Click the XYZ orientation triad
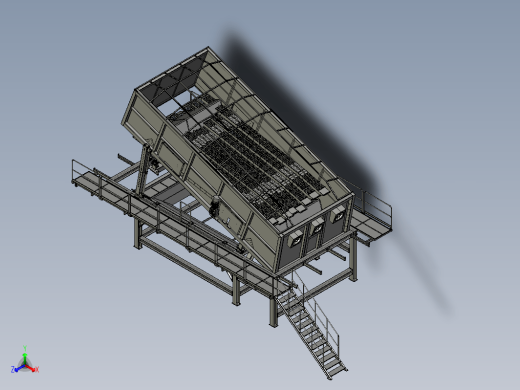This screenshot has height=390, width=520. pos(25,360)
